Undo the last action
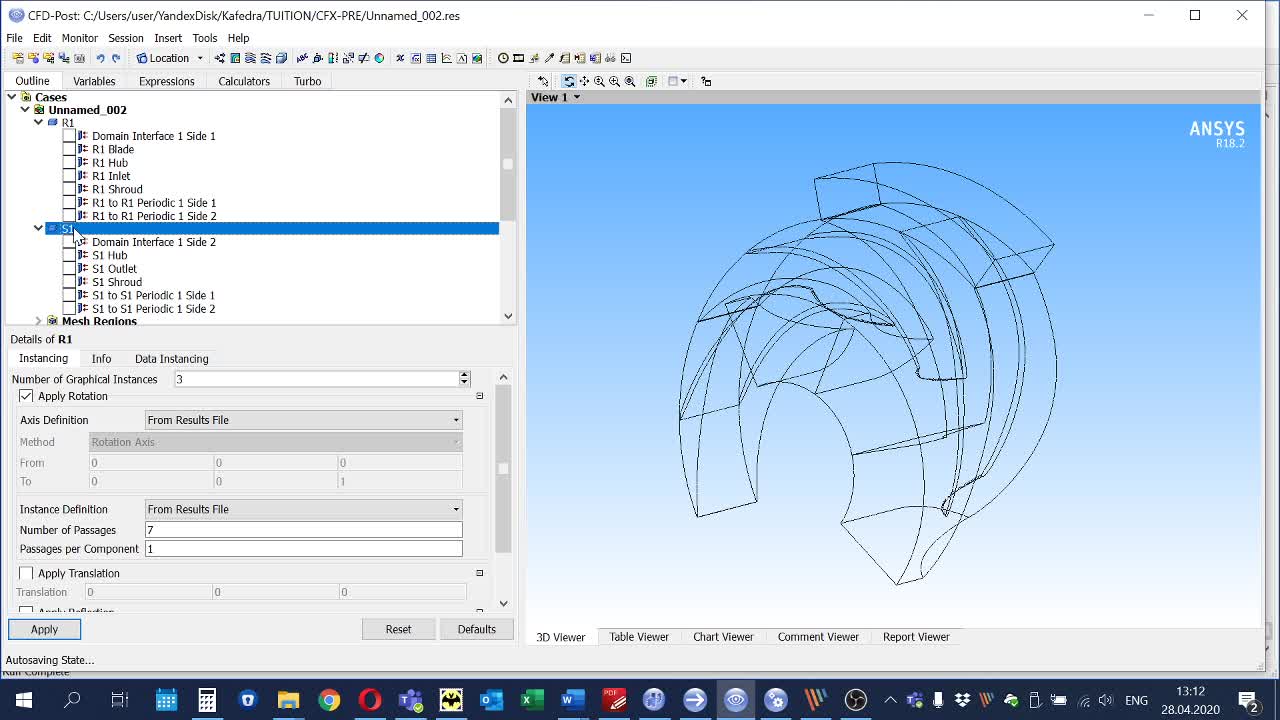This screenshot has height=720, width=1280. click(100, 58)
